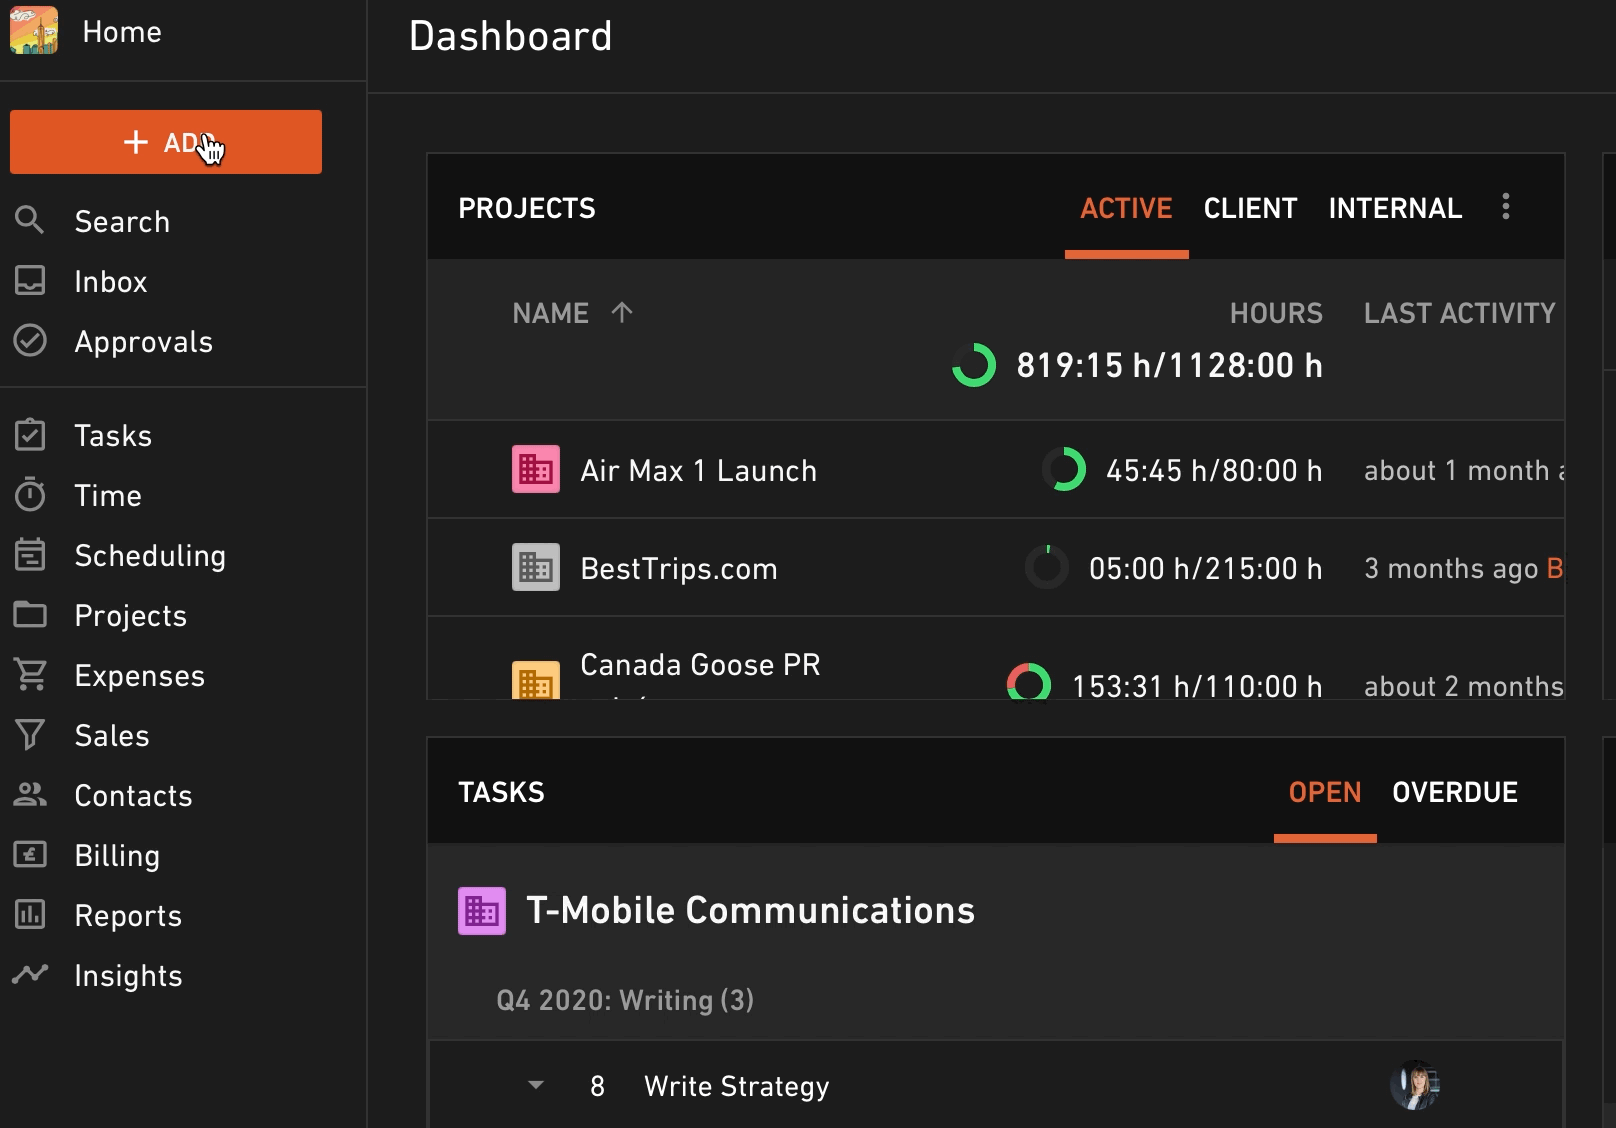Open T-Mobile Communications project heading
The width and height of the screenshot is (1616, 1128).
(750, 910)
